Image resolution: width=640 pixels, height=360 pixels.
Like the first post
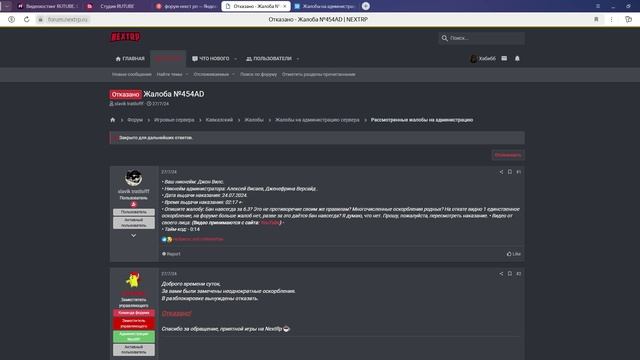coord(514,254)
